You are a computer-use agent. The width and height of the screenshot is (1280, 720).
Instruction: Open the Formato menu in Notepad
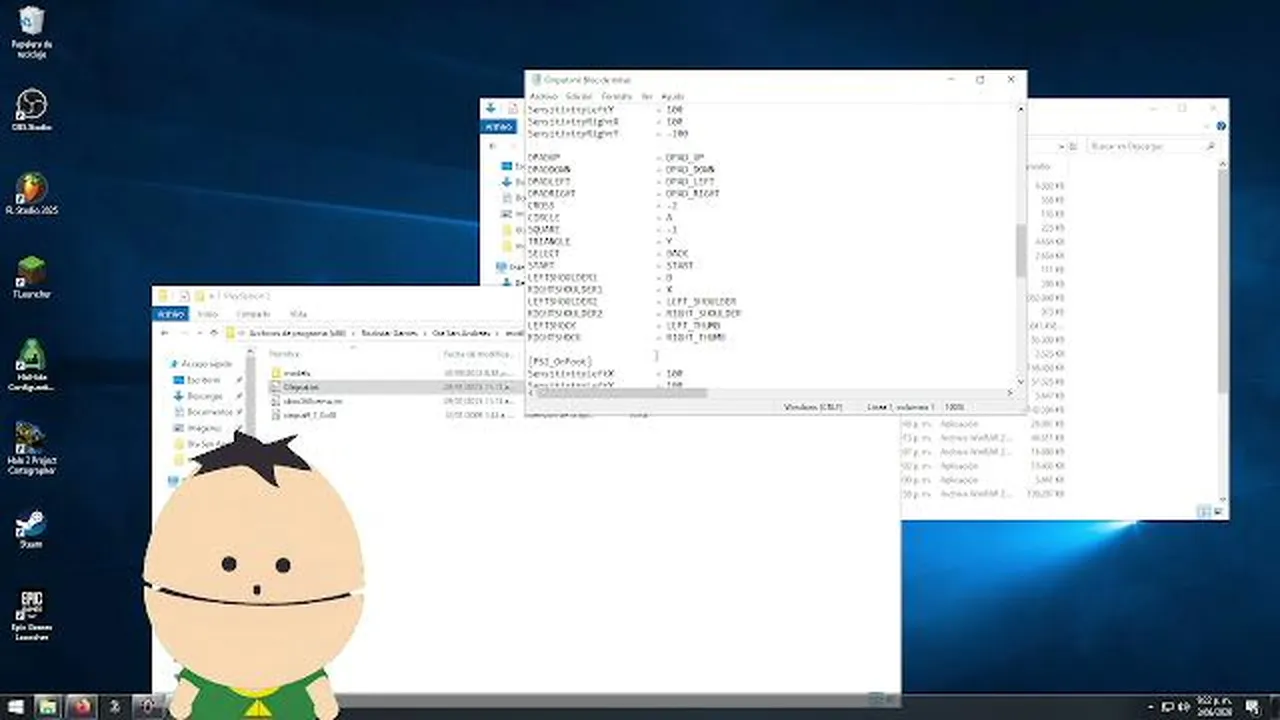[616, 96]
